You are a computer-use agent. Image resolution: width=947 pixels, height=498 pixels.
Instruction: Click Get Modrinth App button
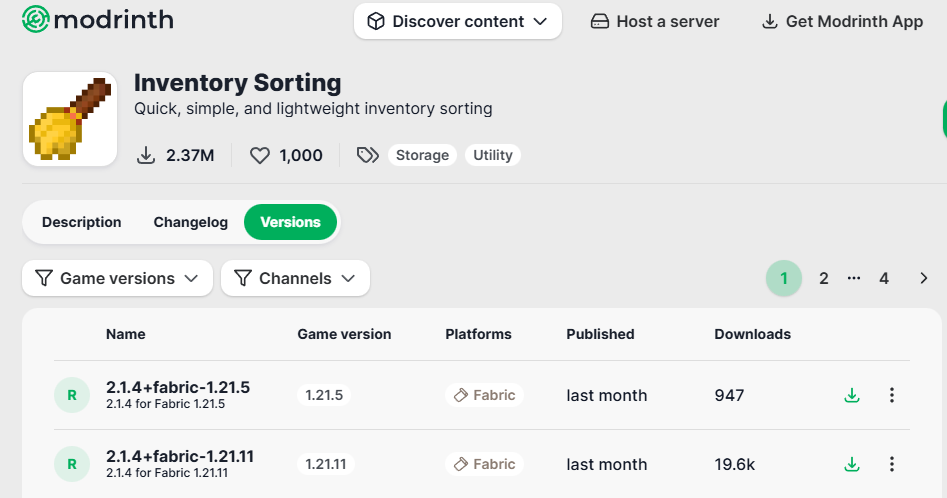842,21
